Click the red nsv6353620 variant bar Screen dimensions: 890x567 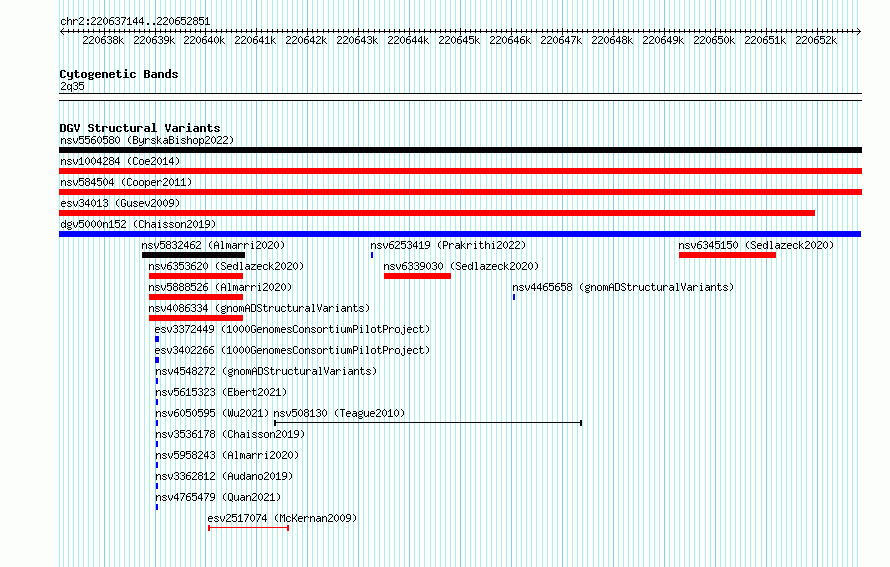196,276
